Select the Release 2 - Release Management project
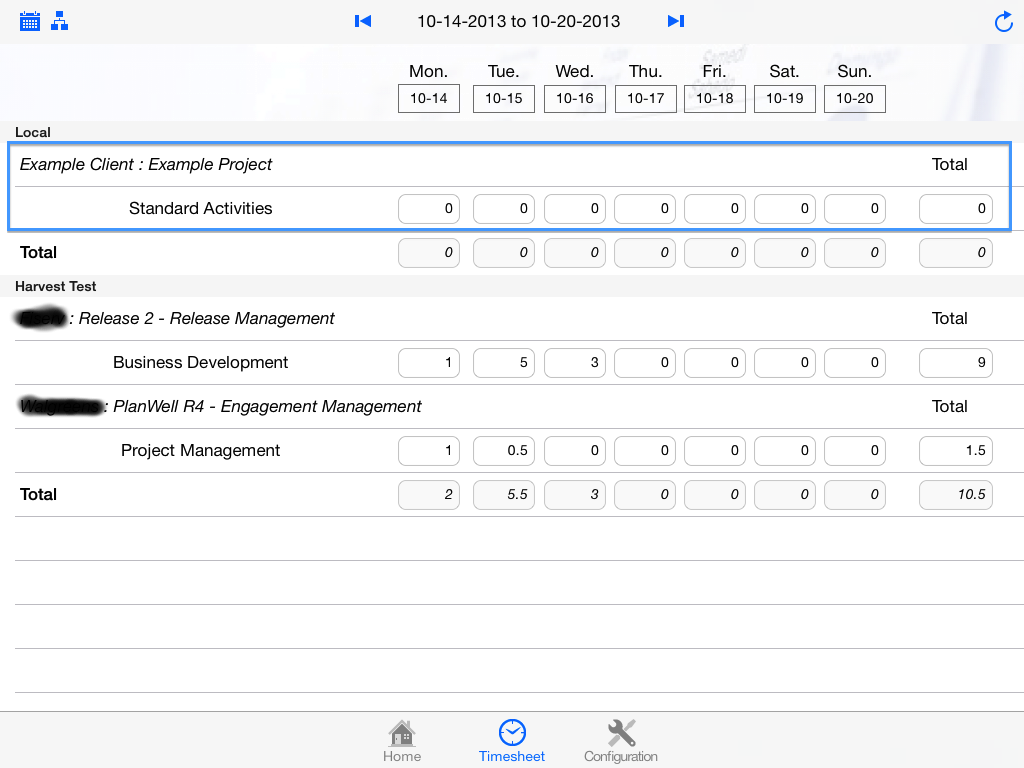Viewport: 1024px width, 768px height. pyautogui.click(x=206, y=319)
